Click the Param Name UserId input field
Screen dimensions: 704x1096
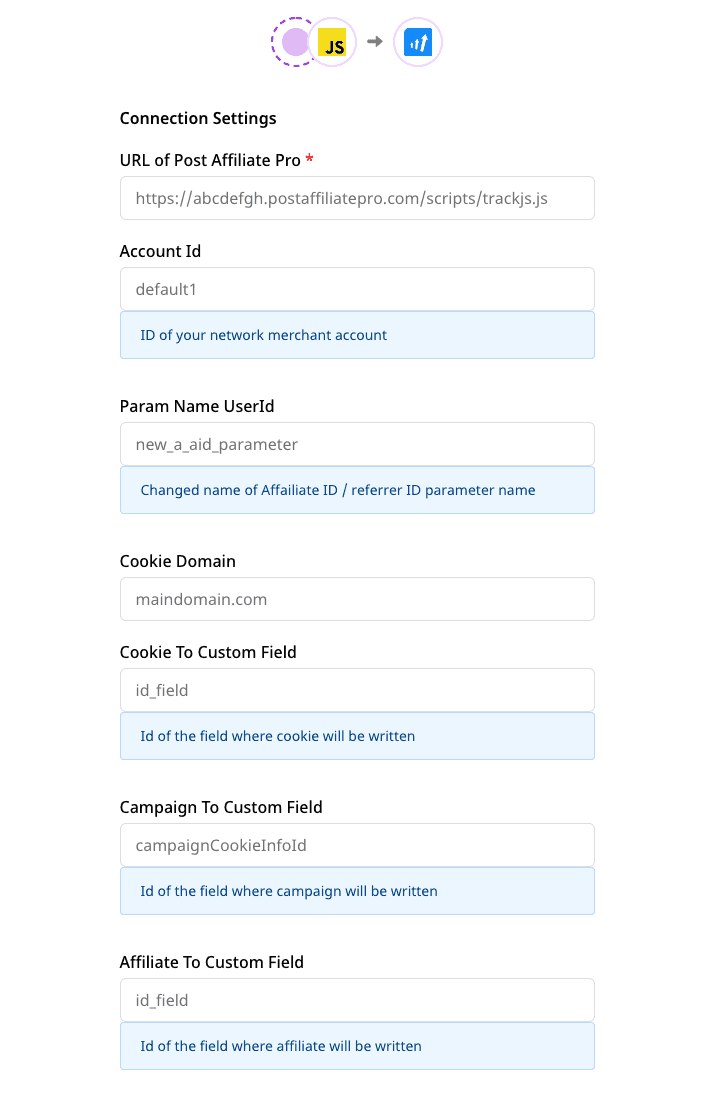(x=357, y=443)
